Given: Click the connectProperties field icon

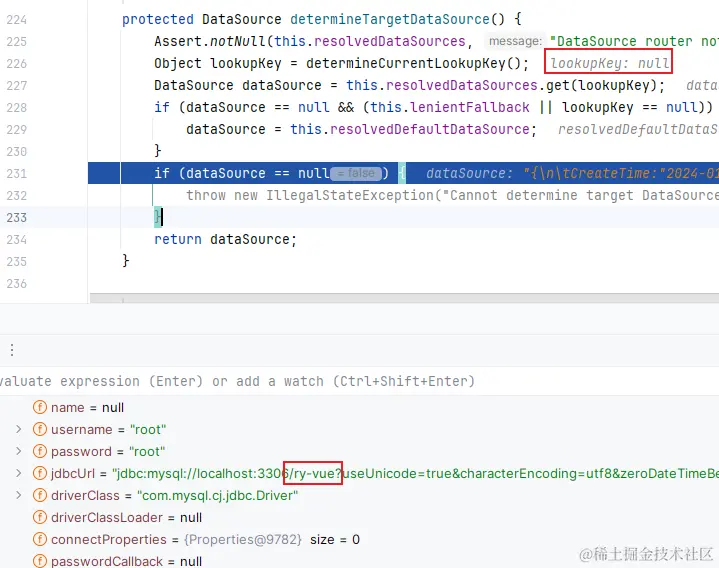Looking at the screenshot, I should (40, 539).
